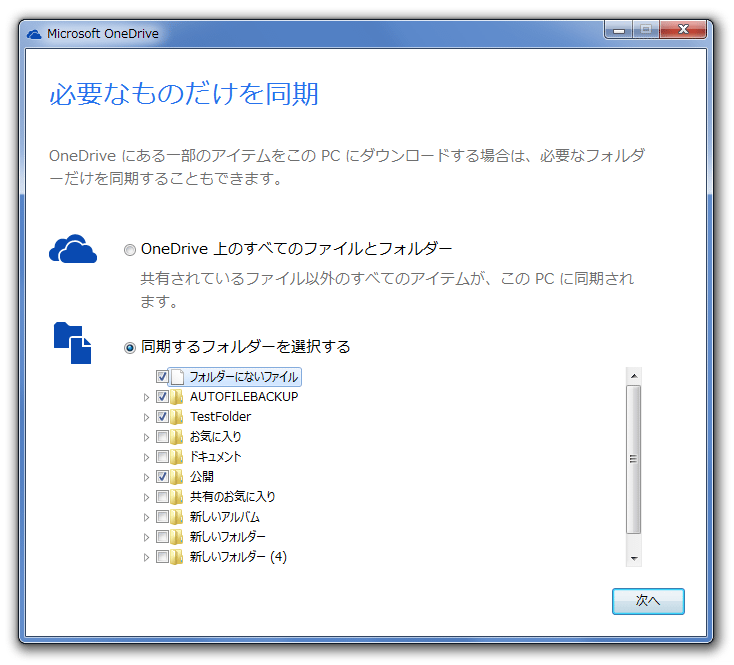Select the 共有のお気に入り row label

[232, 497]
